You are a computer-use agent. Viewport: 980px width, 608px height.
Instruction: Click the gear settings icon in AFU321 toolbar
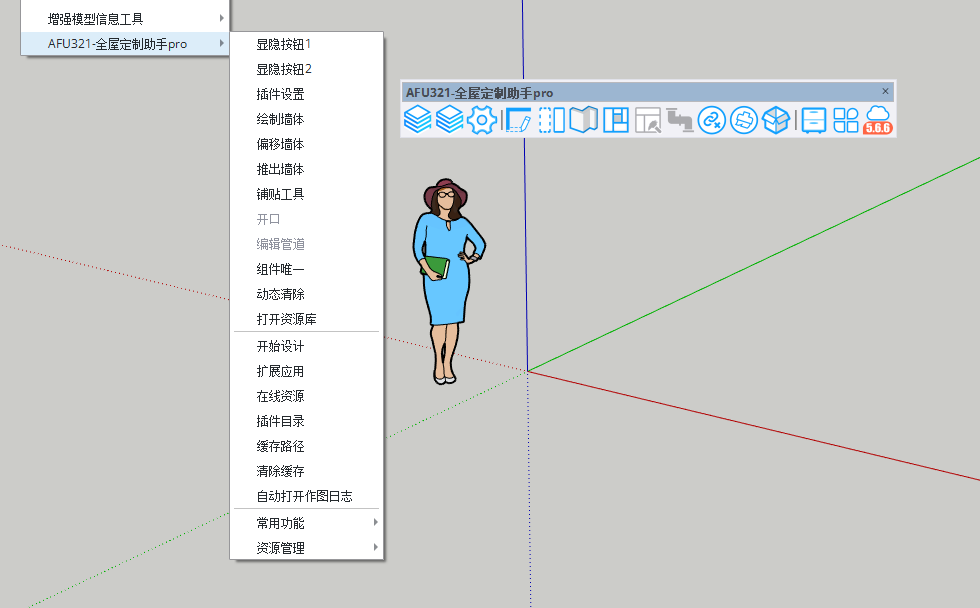[x=482, y=120]
